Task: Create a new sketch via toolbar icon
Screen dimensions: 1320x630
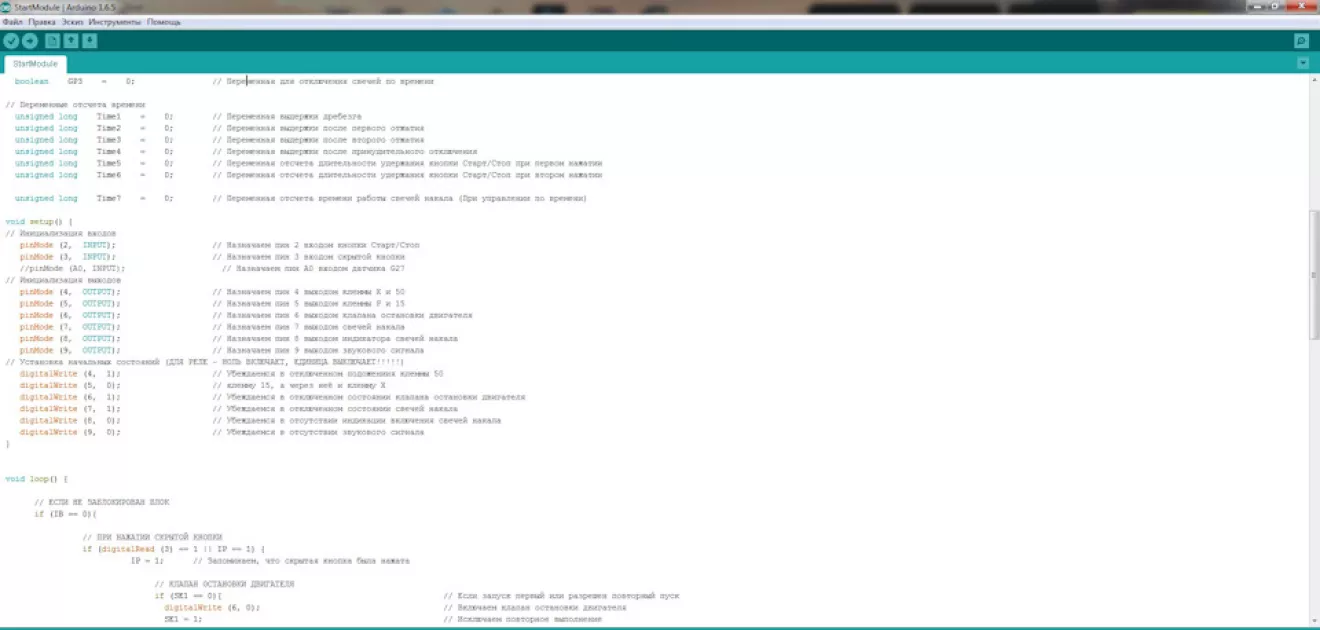Action: click(x=53, y=41)
